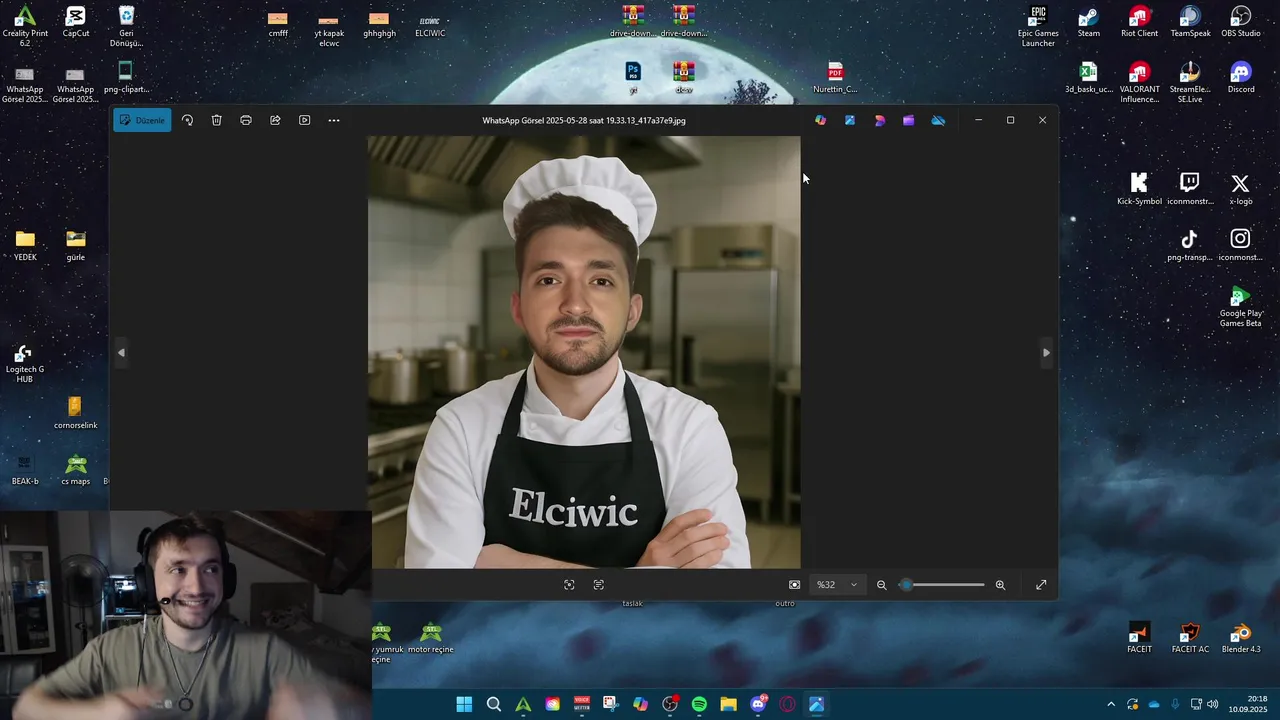Select the Kick-Symbol desktop file
This screenshot has height=720, width=1280.
pos(1139,189)
